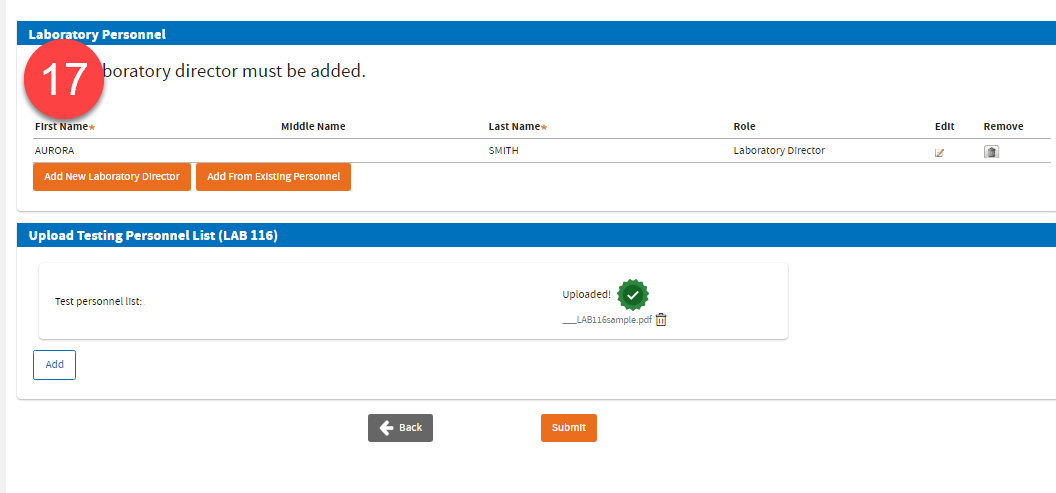Click the Middle Name column header

click(313, 127)
